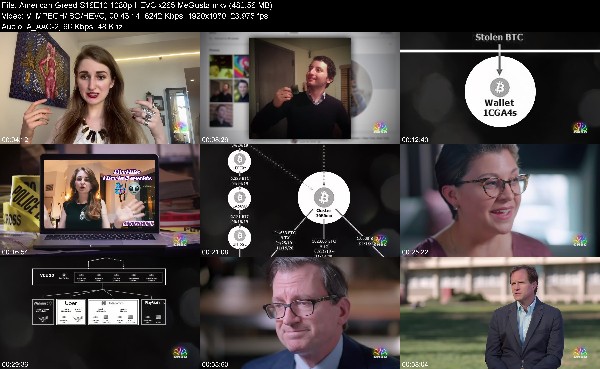Click the timestamp on the Stolen BTC thumbnail

click(x=415, y=139)
